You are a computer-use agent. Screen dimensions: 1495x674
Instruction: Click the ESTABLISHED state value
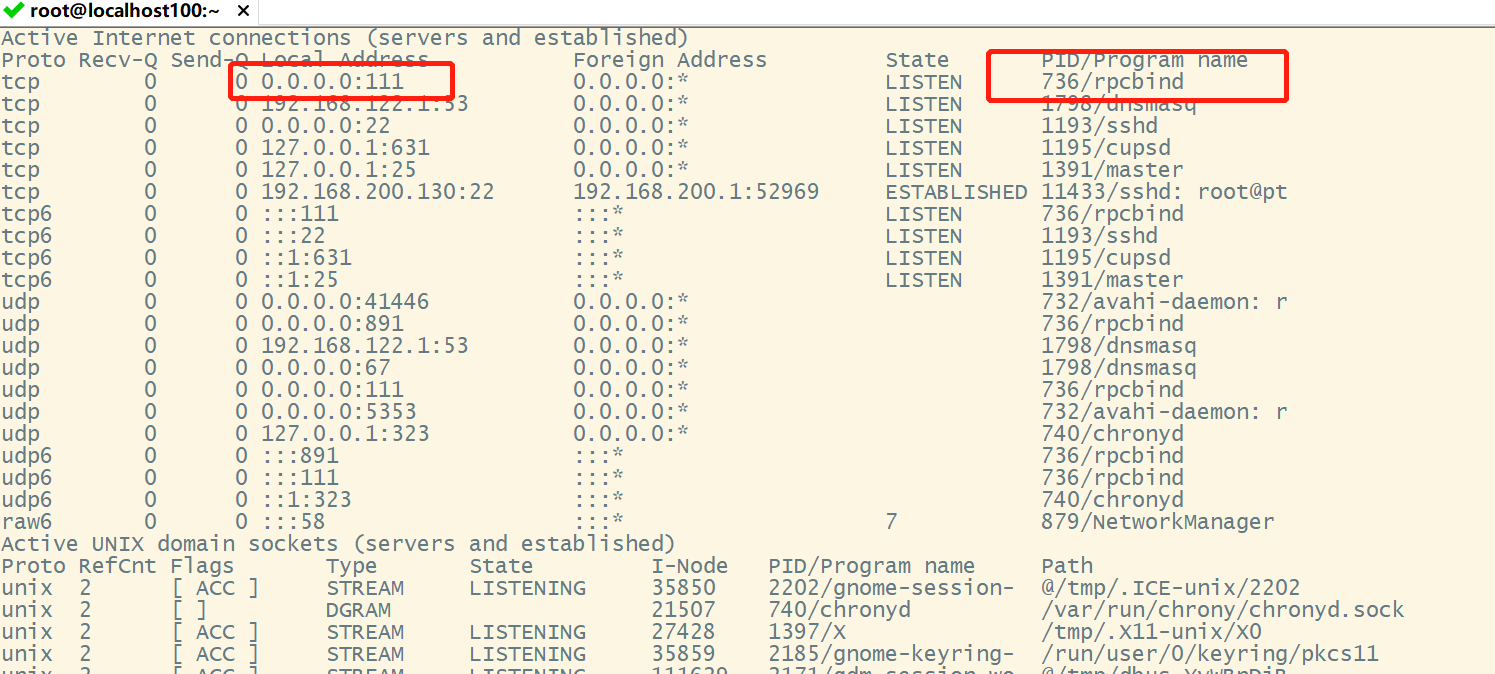(956, 192)
